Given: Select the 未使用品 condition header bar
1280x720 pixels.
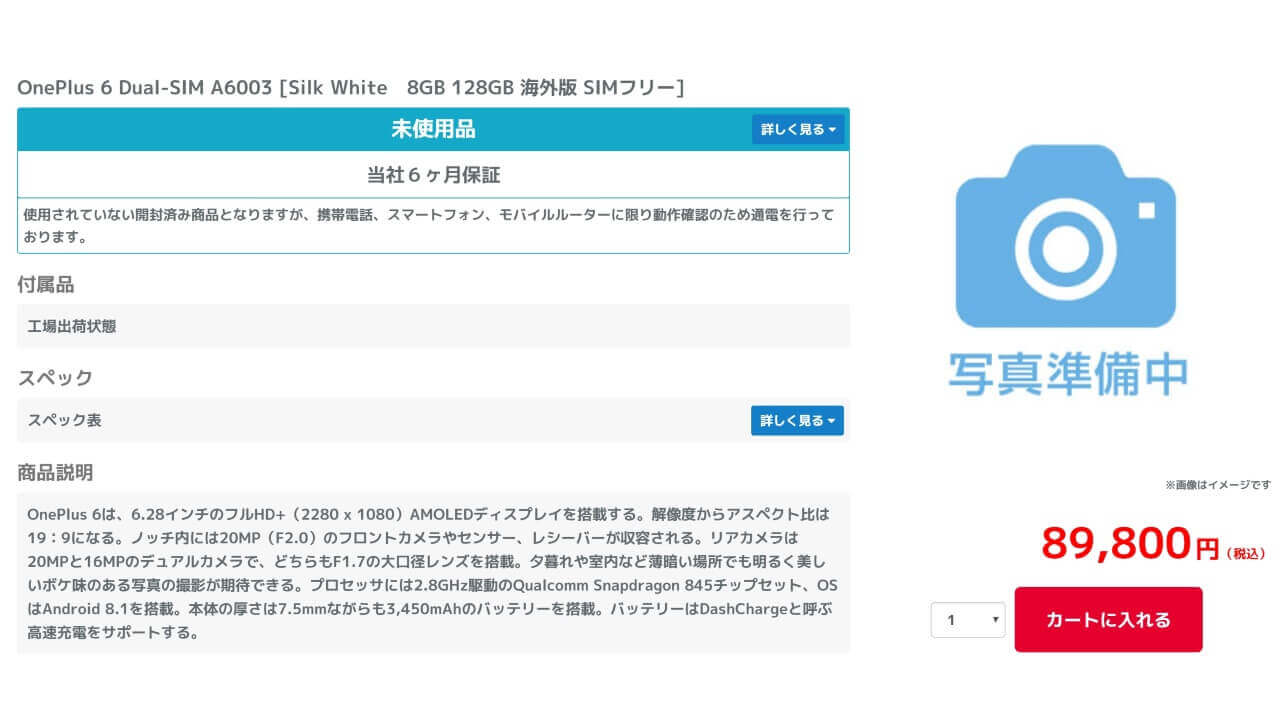Looking at the screenshot, I should tap(432, 130).
